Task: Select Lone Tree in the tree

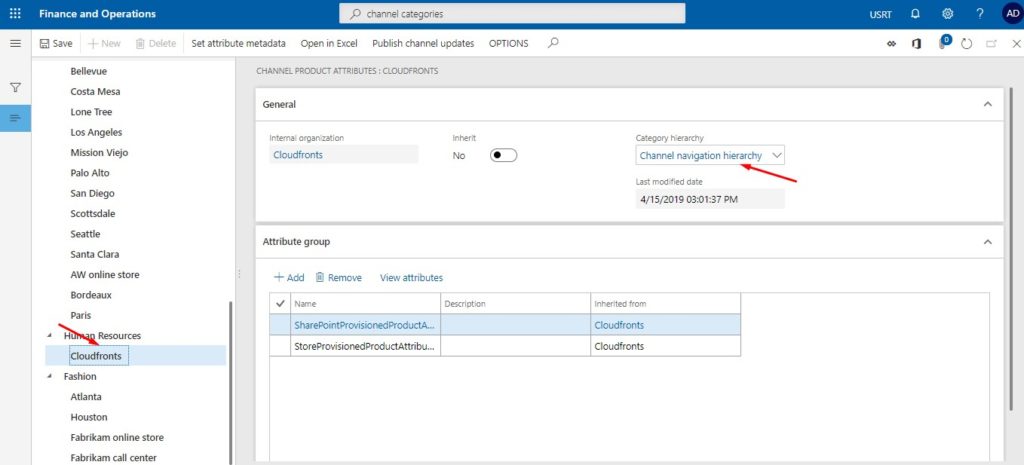Action: coord(91,112)
